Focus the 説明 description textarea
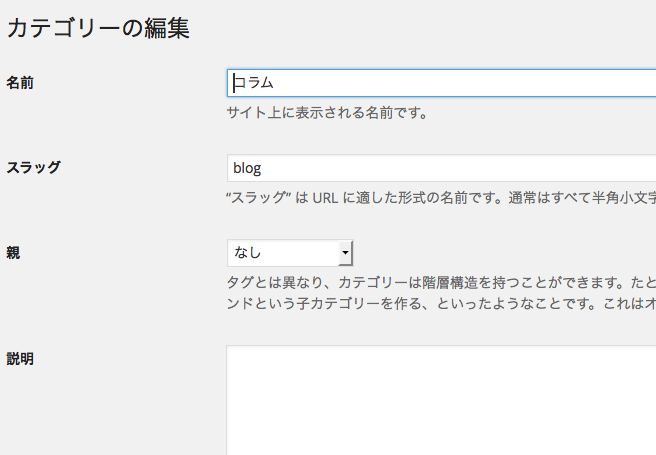The height and width of the screenshot is (455, 656). click(x=440, y=400)
